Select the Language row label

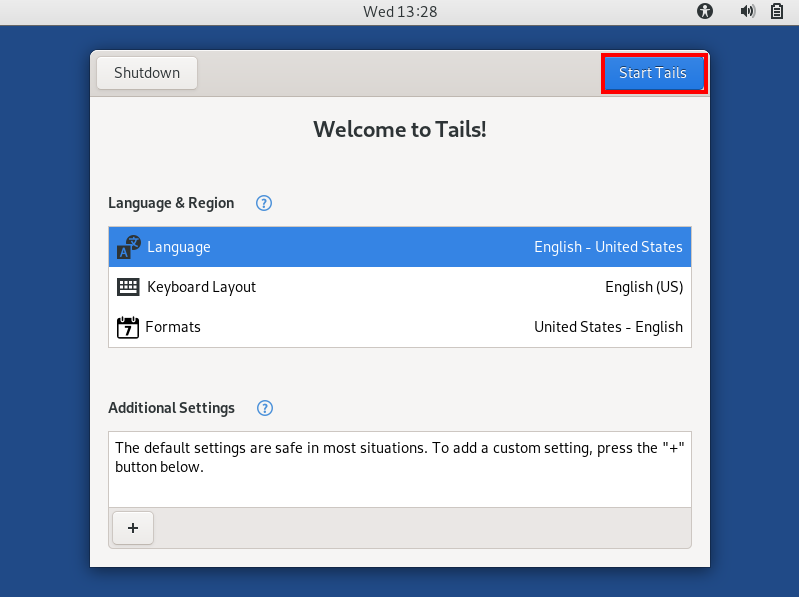point(179,247)
